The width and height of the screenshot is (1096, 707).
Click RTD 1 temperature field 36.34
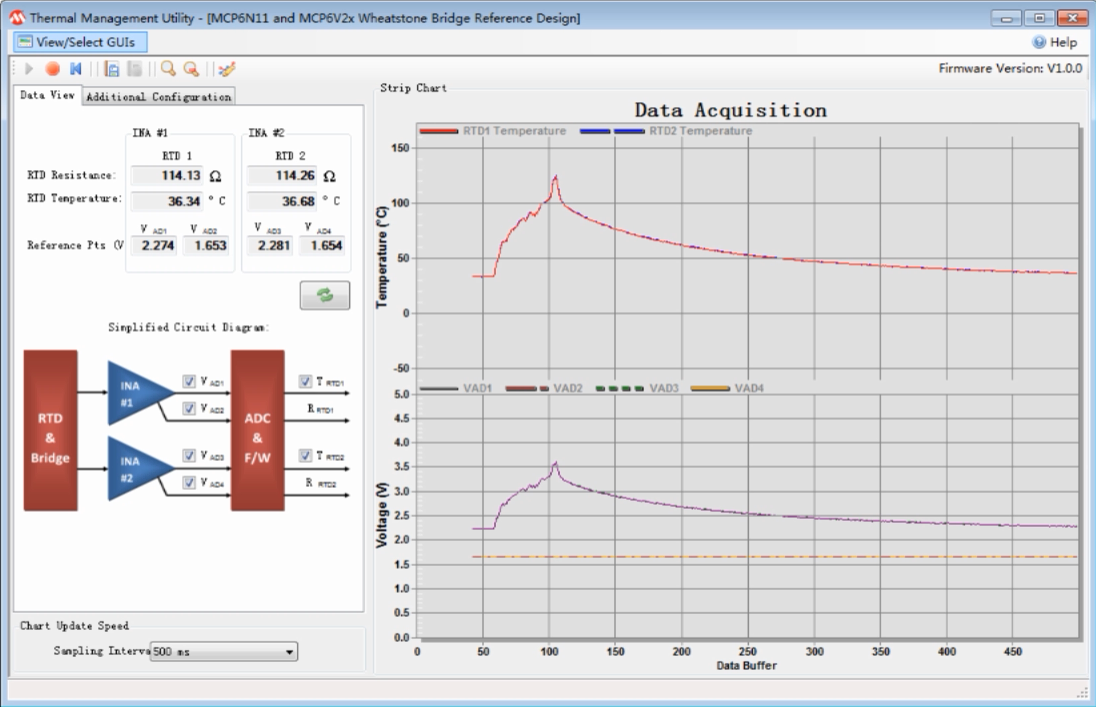(167, 201)
